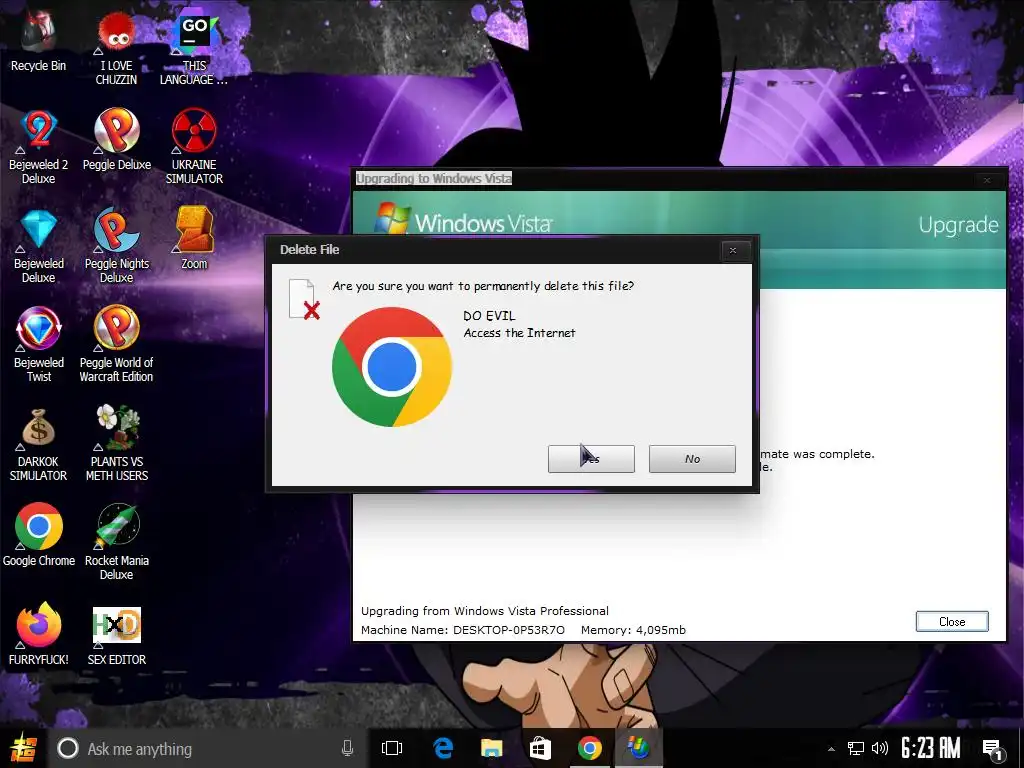Click Close in the Windows Vista upgrade window
Image resolution: width=1024 pixels, height=768 pixels.
point(952,622)
